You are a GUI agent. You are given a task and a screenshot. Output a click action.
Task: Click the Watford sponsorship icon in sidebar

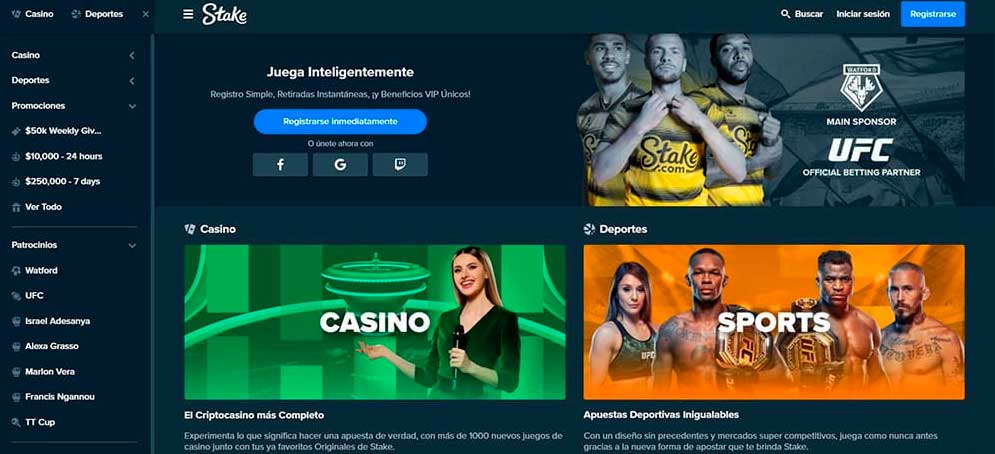pos(16,270)
